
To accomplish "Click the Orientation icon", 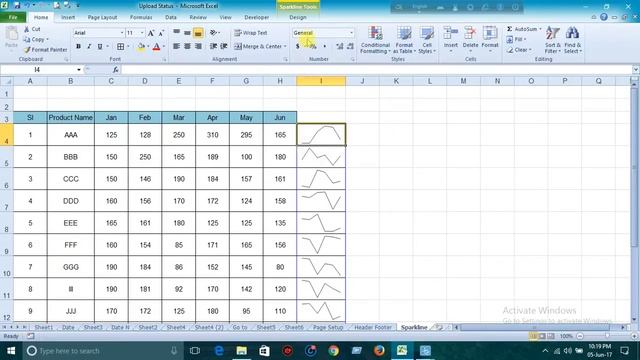I will click(213, 33).
